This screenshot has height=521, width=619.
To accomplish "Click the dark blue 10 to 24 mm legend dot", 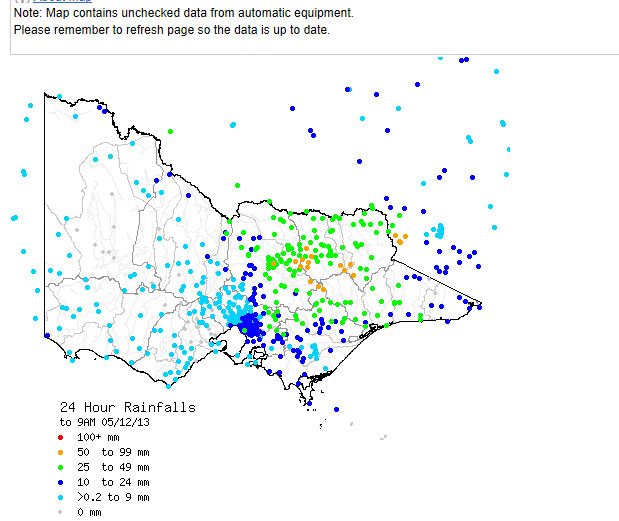I will pos(60,482).
